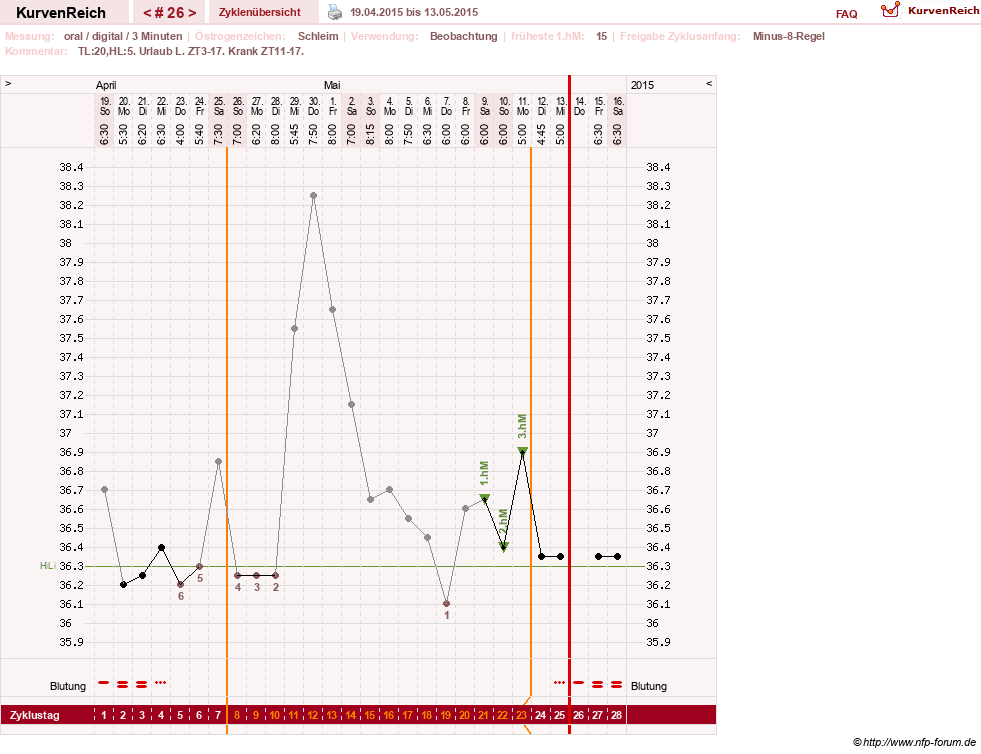
Task: Click the Schleim value after Östrogenzeichen
Action: (x=318, y=36)
